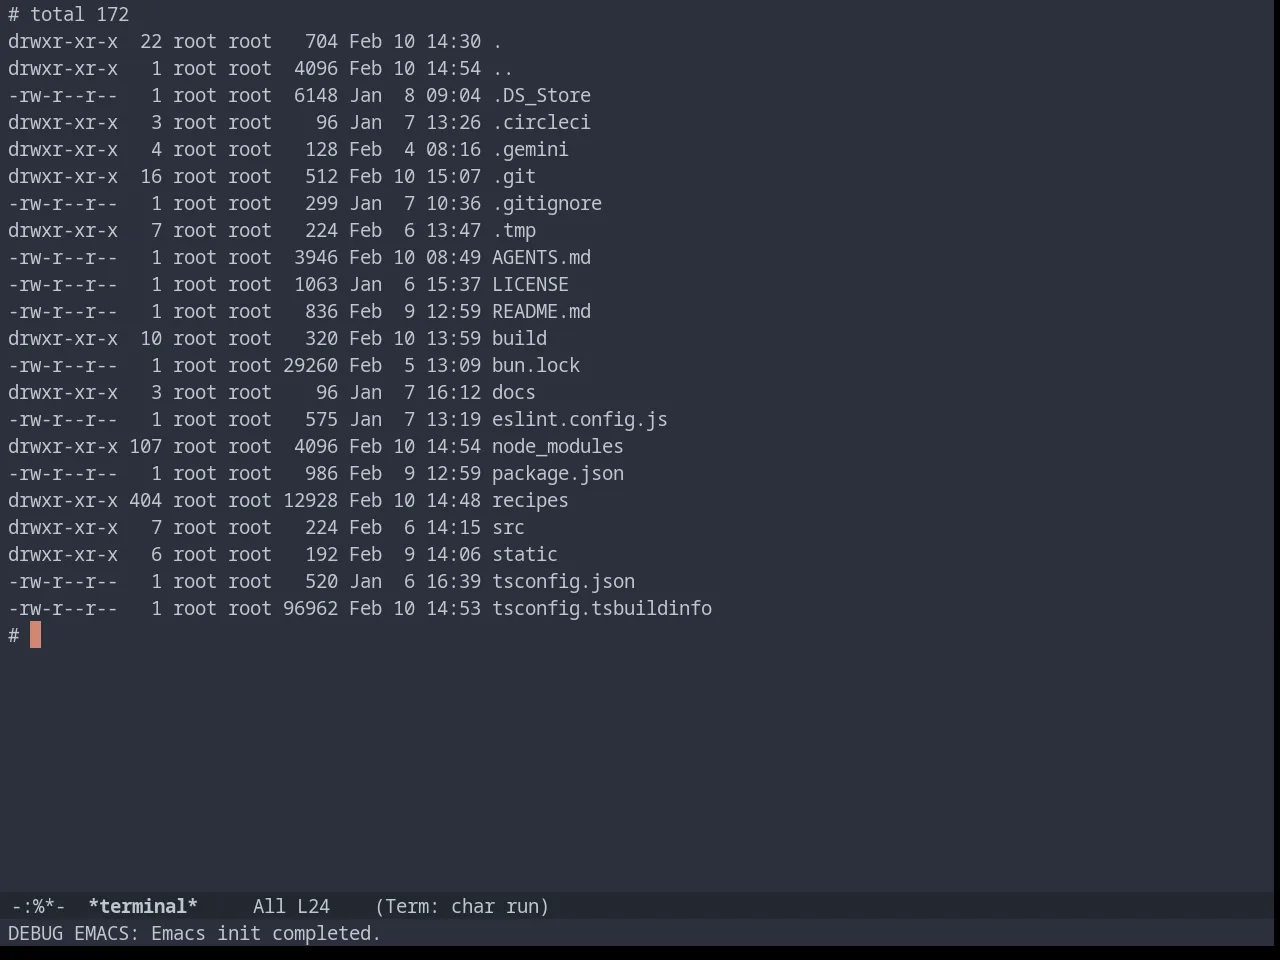Click the (Term: char run) mode indicator
Screen dimensions: 1280x960
[462, 906]
